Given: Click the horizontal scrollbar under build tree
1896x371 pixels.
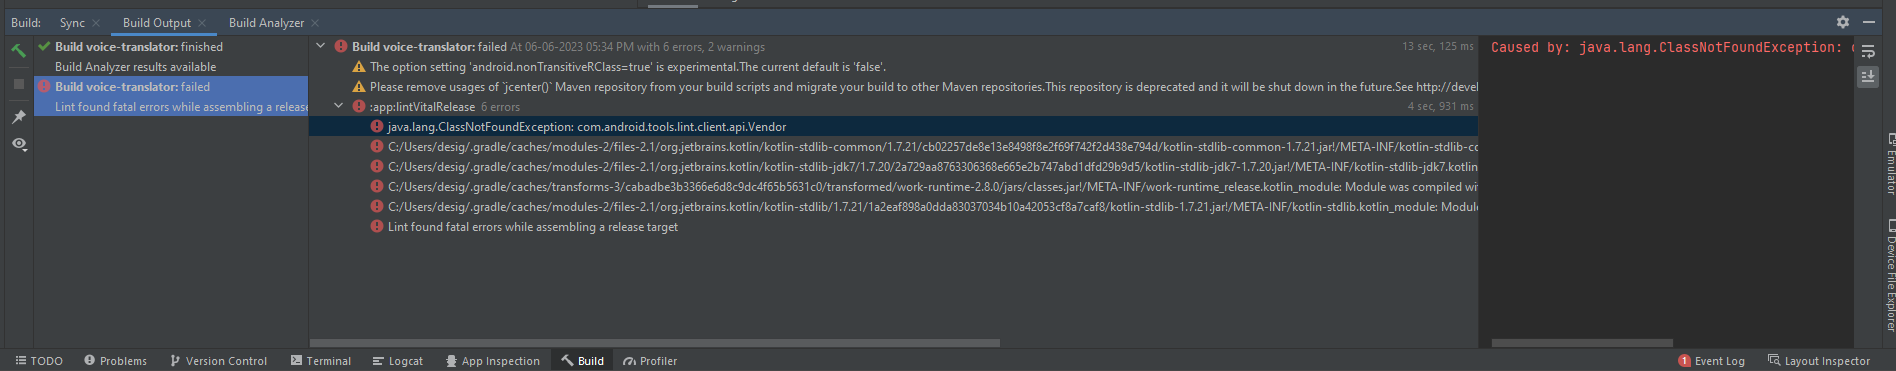Looking at the screenshot, I should [x=655, y=343].
